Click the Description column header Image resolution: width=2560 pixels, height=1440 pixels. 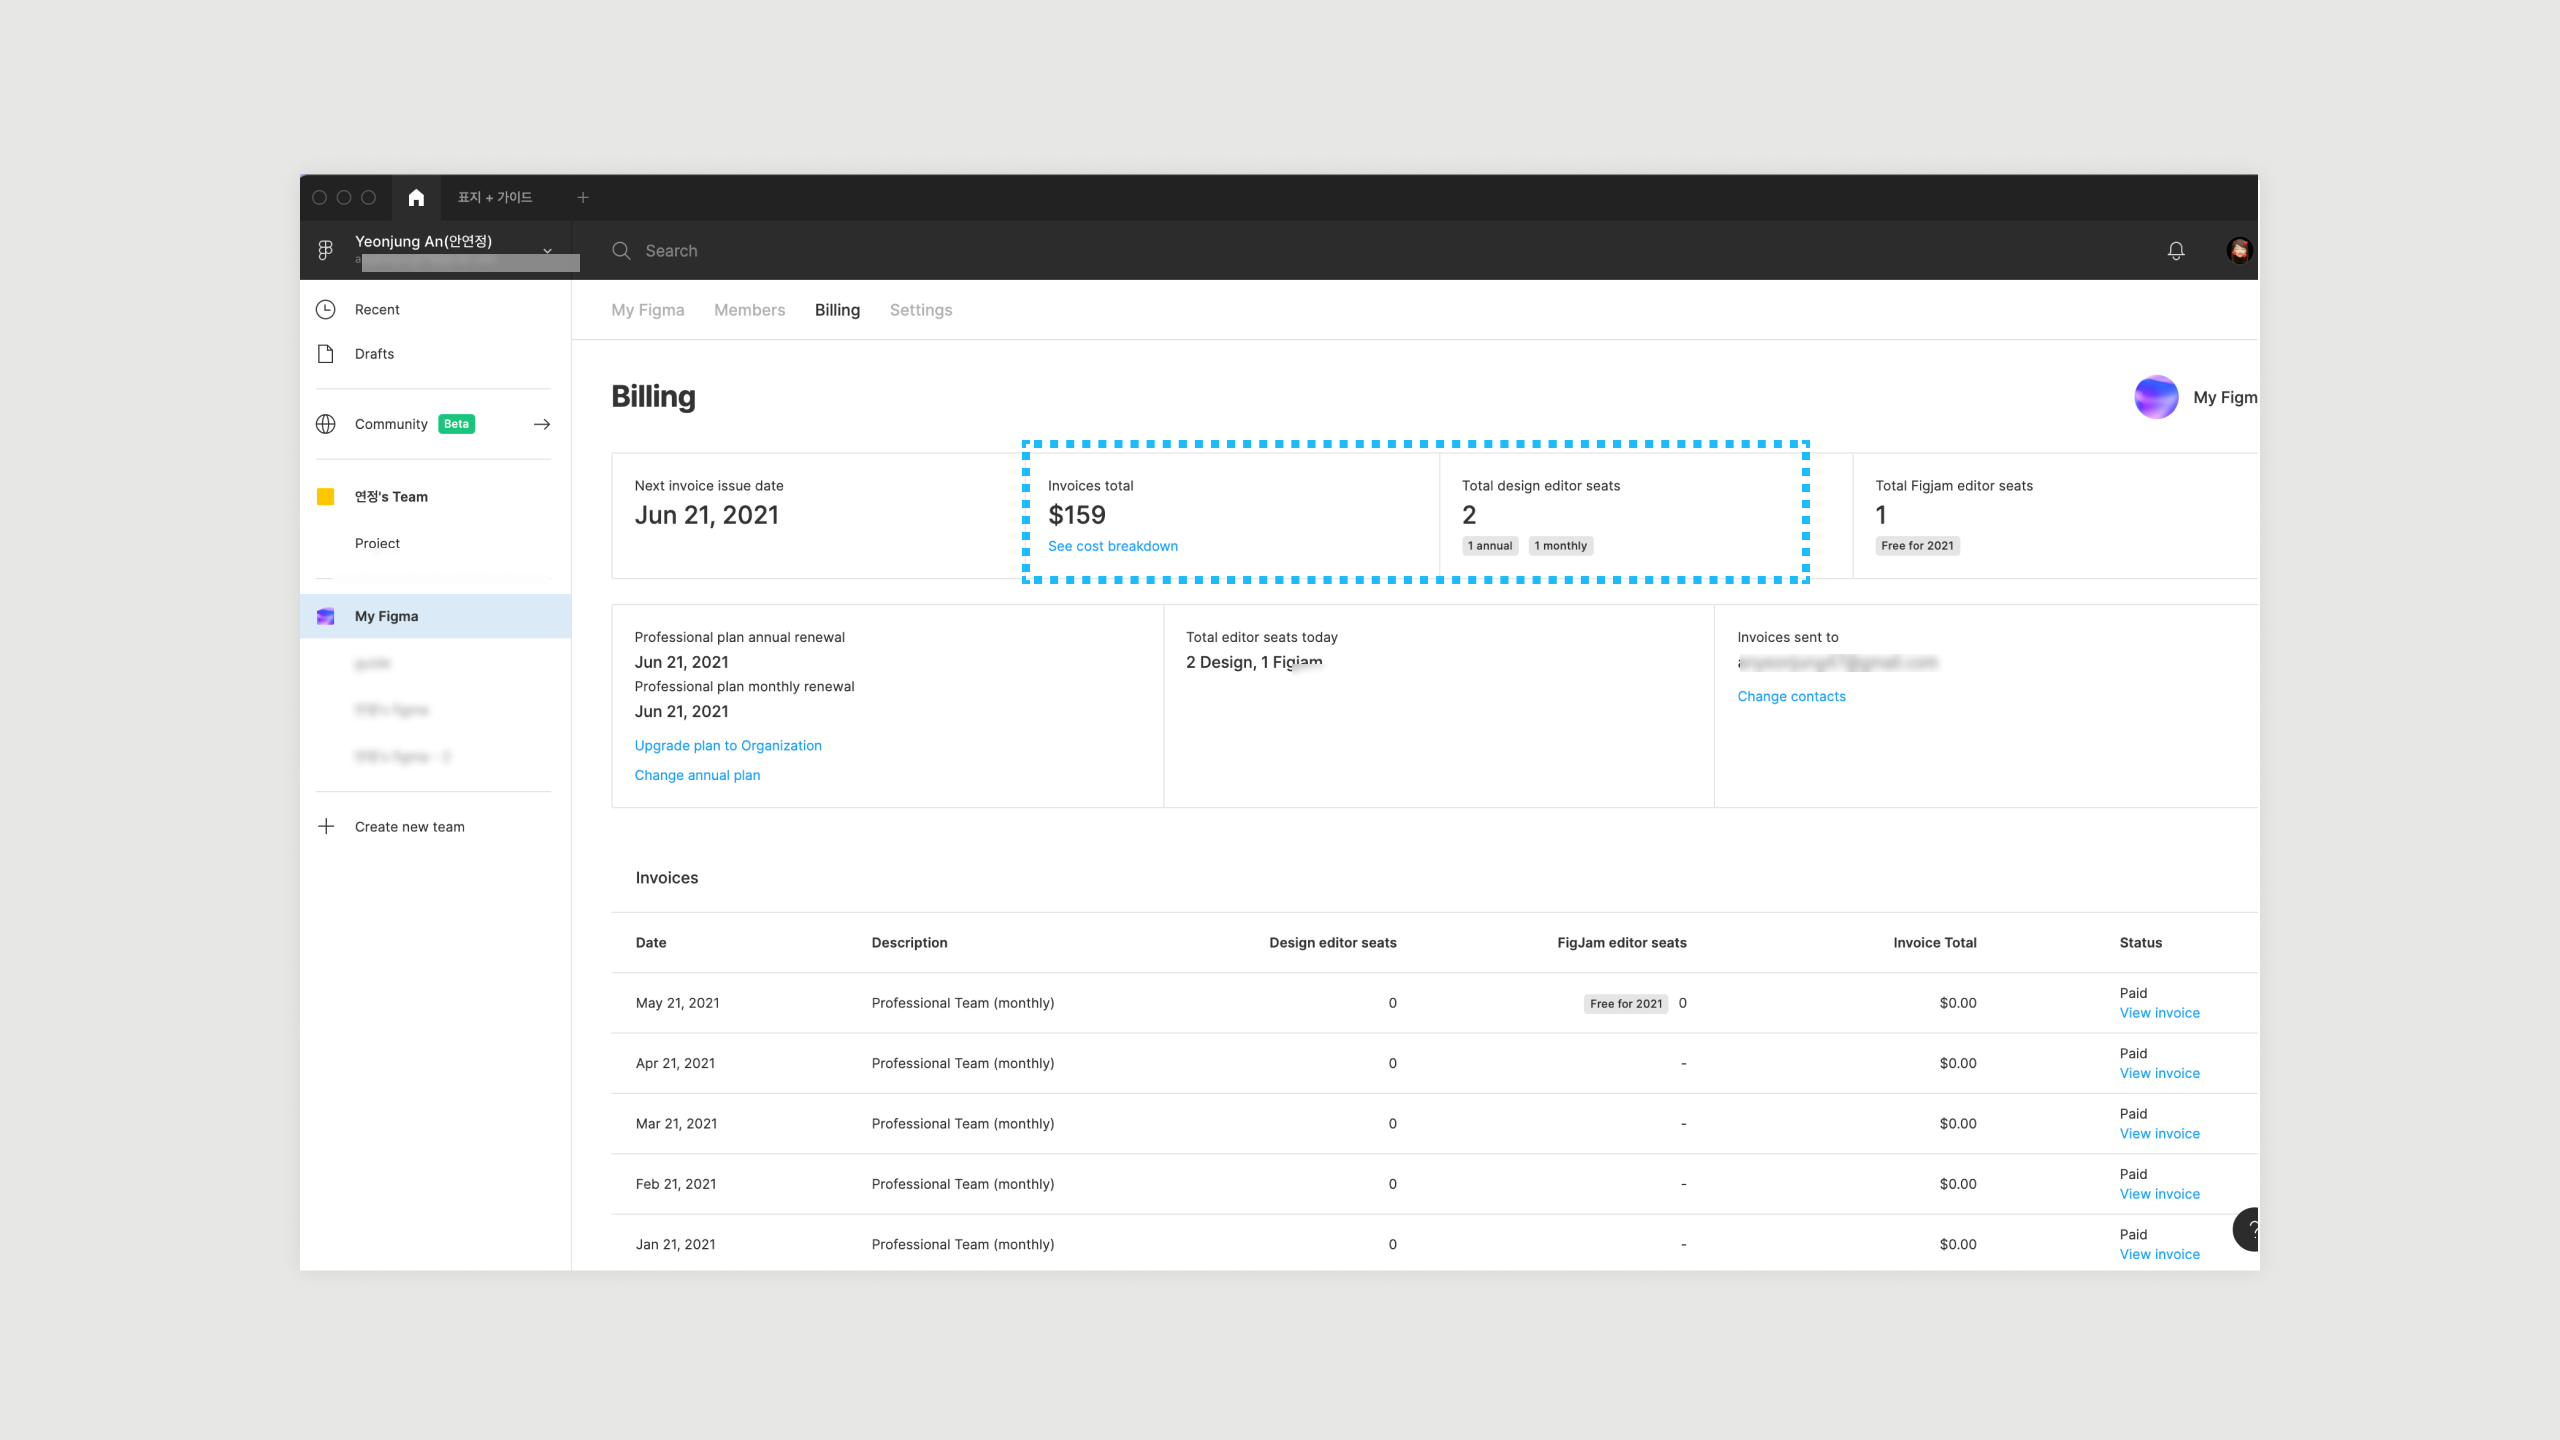pyautogui.click(x=909, y=943)
